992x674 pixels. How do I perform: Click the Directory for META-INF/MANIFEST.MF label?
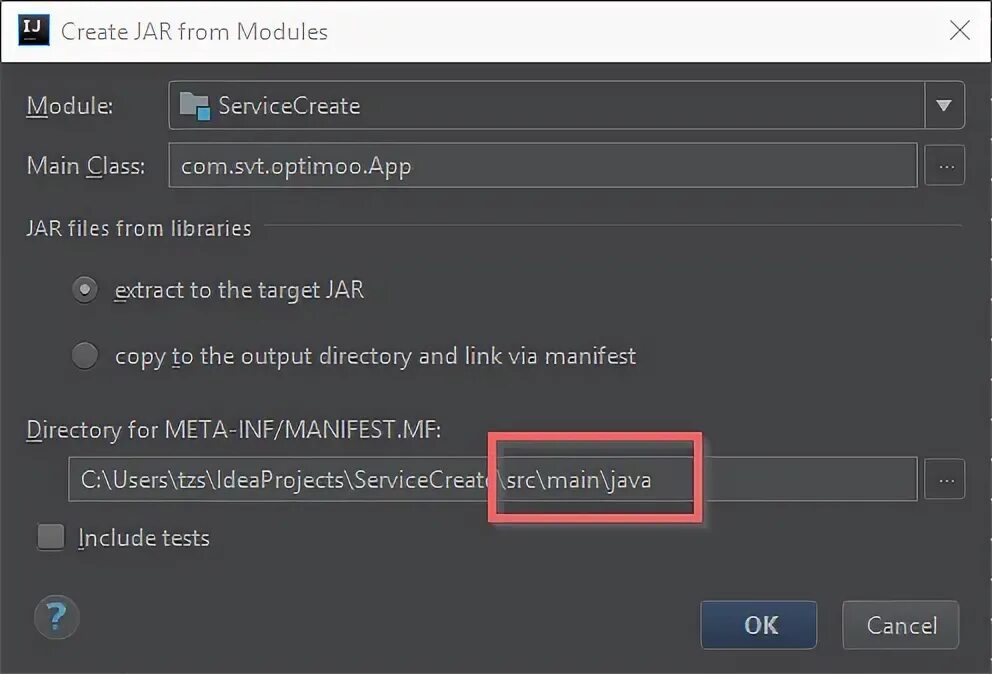click(x=234, y=430)
